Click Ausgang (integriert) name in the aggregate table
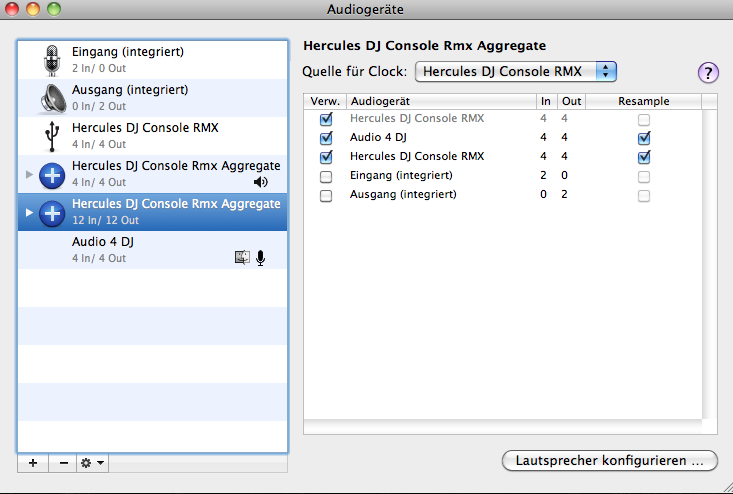Screen dimensions: 733x494 tap(403, 194)
